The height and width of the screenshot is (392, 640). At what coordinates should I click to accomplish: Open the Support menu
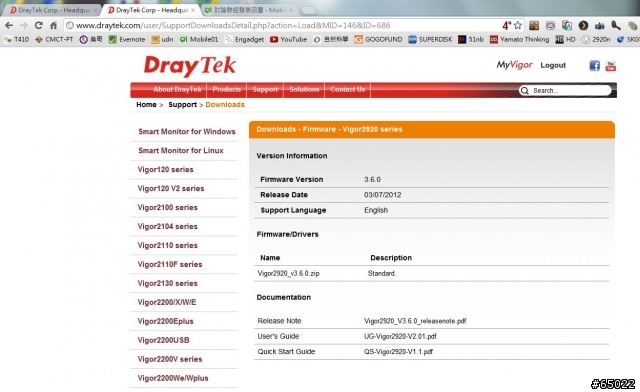[265, 89]
